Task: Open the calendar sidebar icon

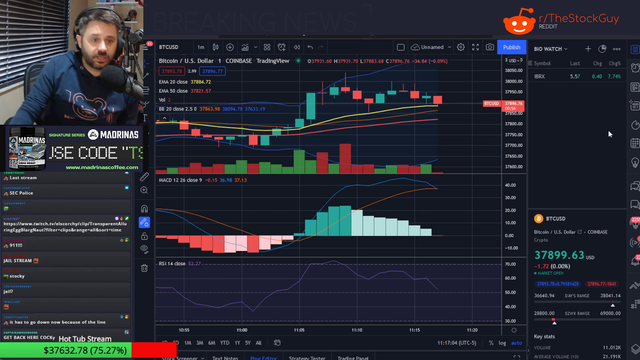Action: pos(635,143)
